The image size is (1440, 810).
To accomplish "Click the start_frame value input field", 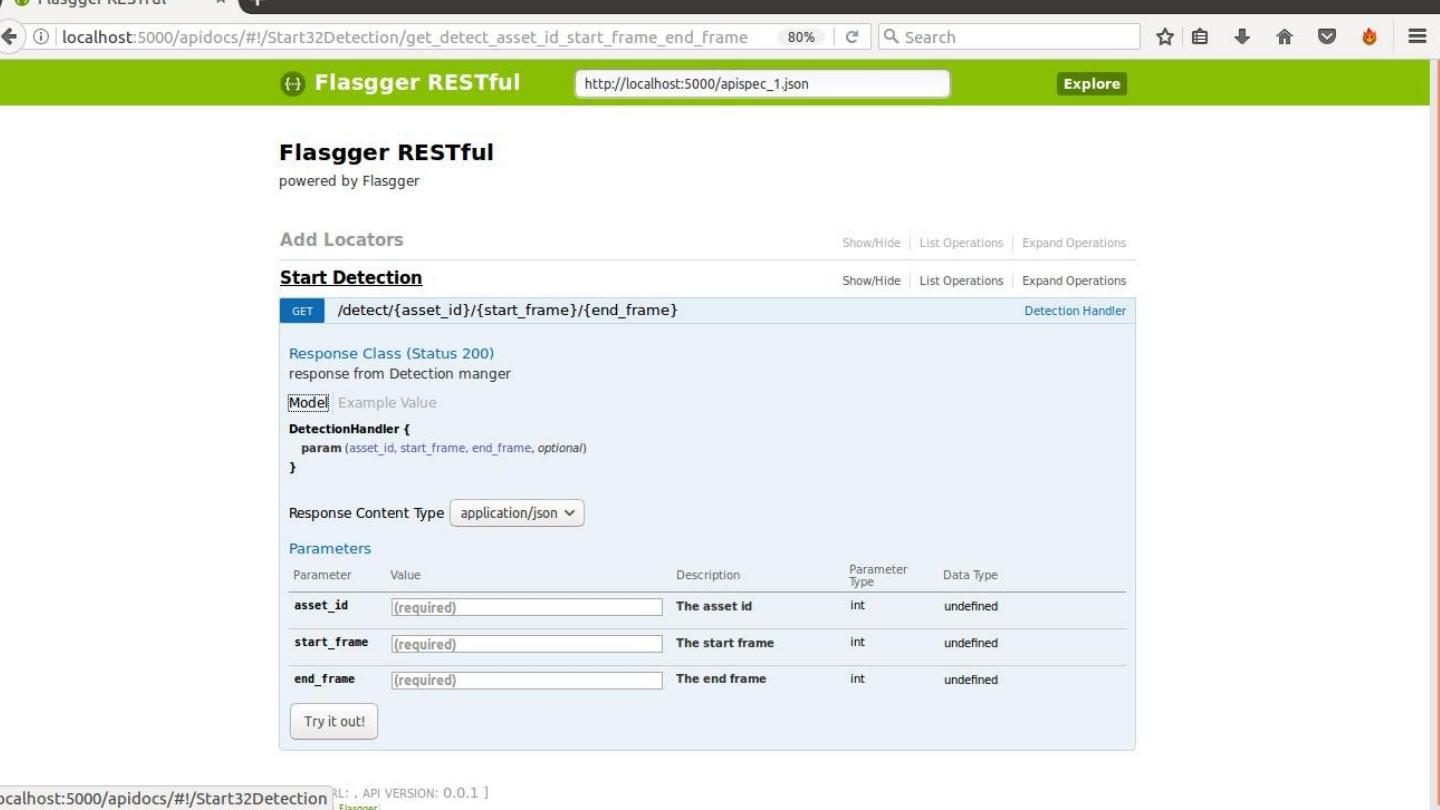I will point(526,644).
